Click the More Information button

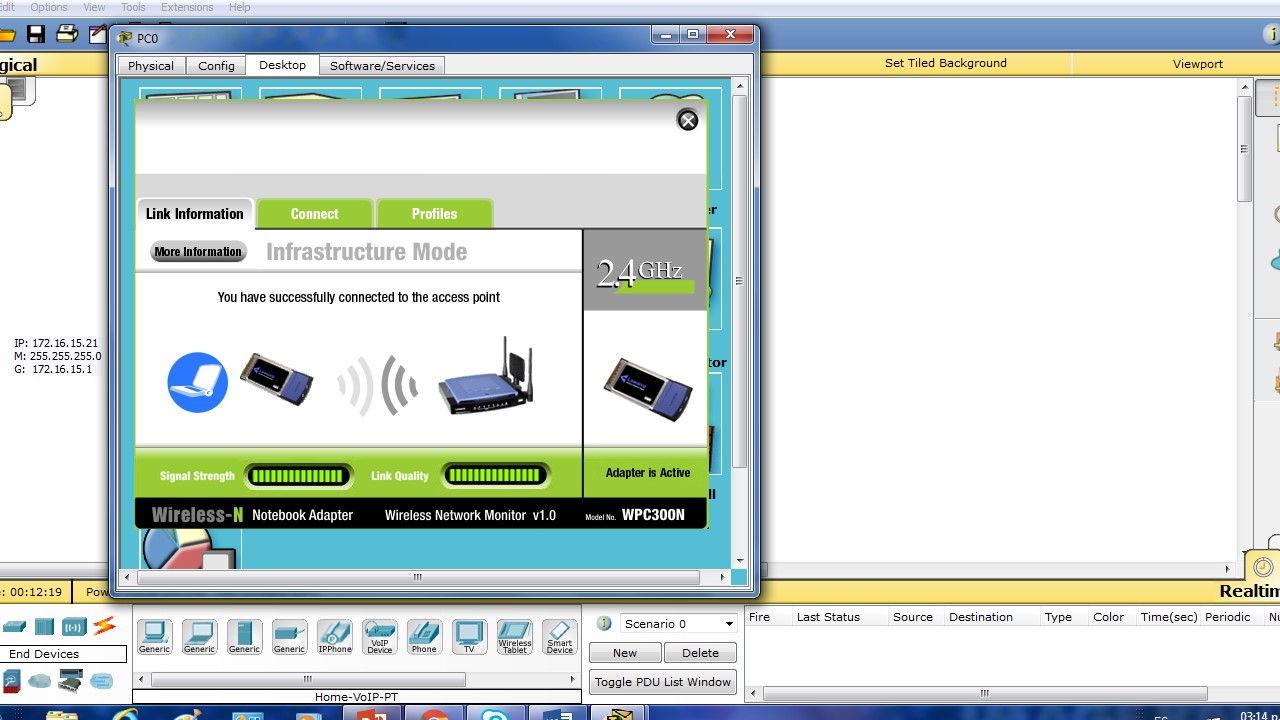(x=198, y=252)
